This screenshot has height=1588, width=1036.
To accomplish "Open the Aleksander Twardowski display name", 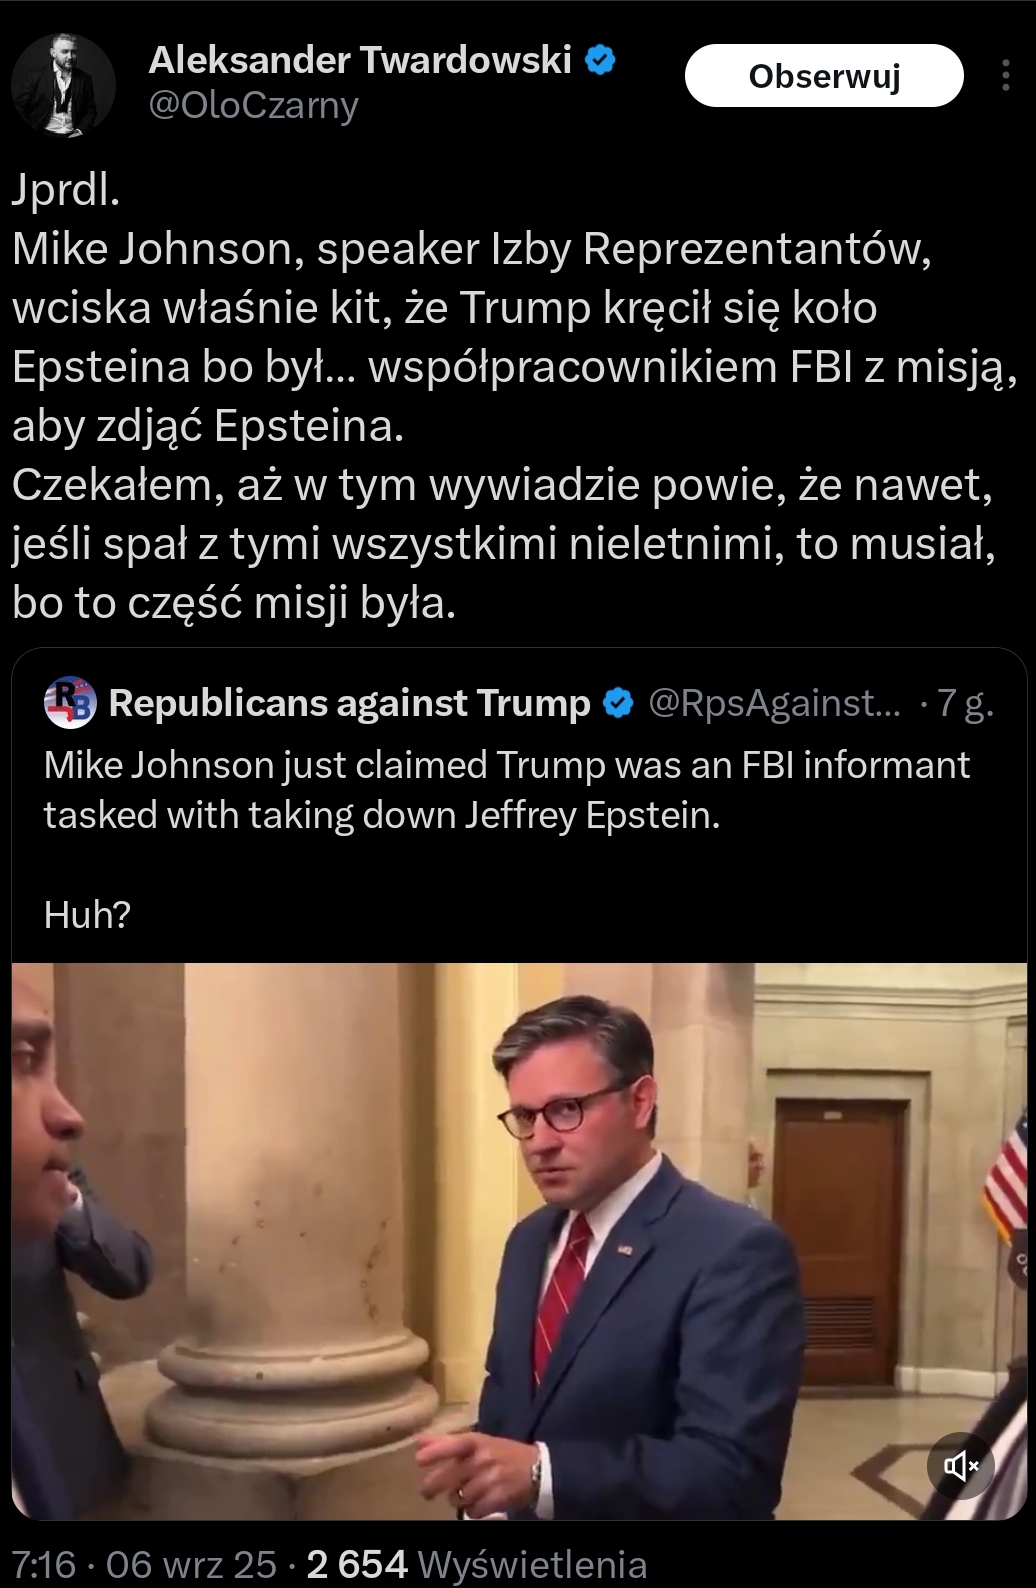I will coord(360,60).
